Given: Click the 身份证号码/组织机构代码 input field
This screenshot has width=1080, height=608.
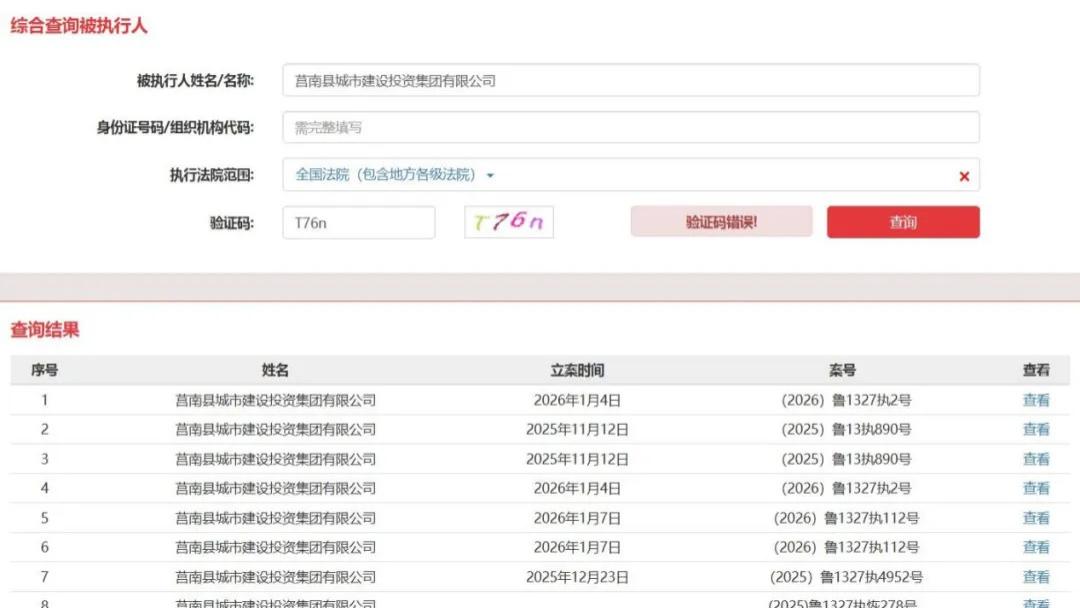Looking at the screenshot, I should 628,127.
